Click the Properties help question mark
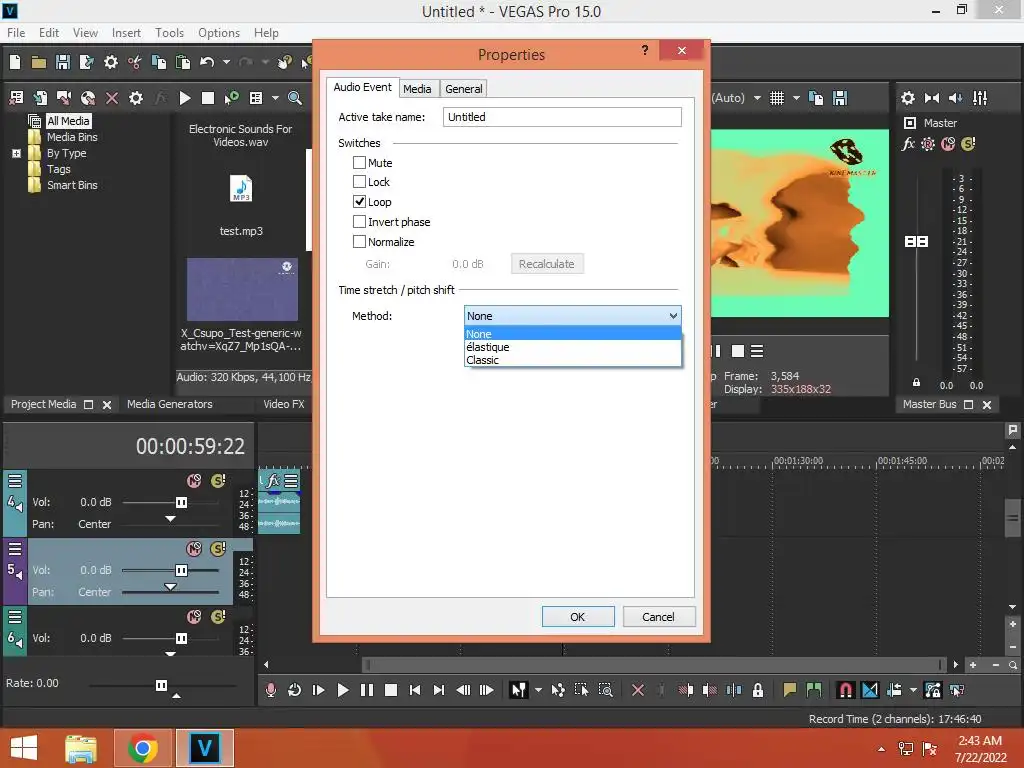Screen dimensions: 1024x768 [645, 50]
